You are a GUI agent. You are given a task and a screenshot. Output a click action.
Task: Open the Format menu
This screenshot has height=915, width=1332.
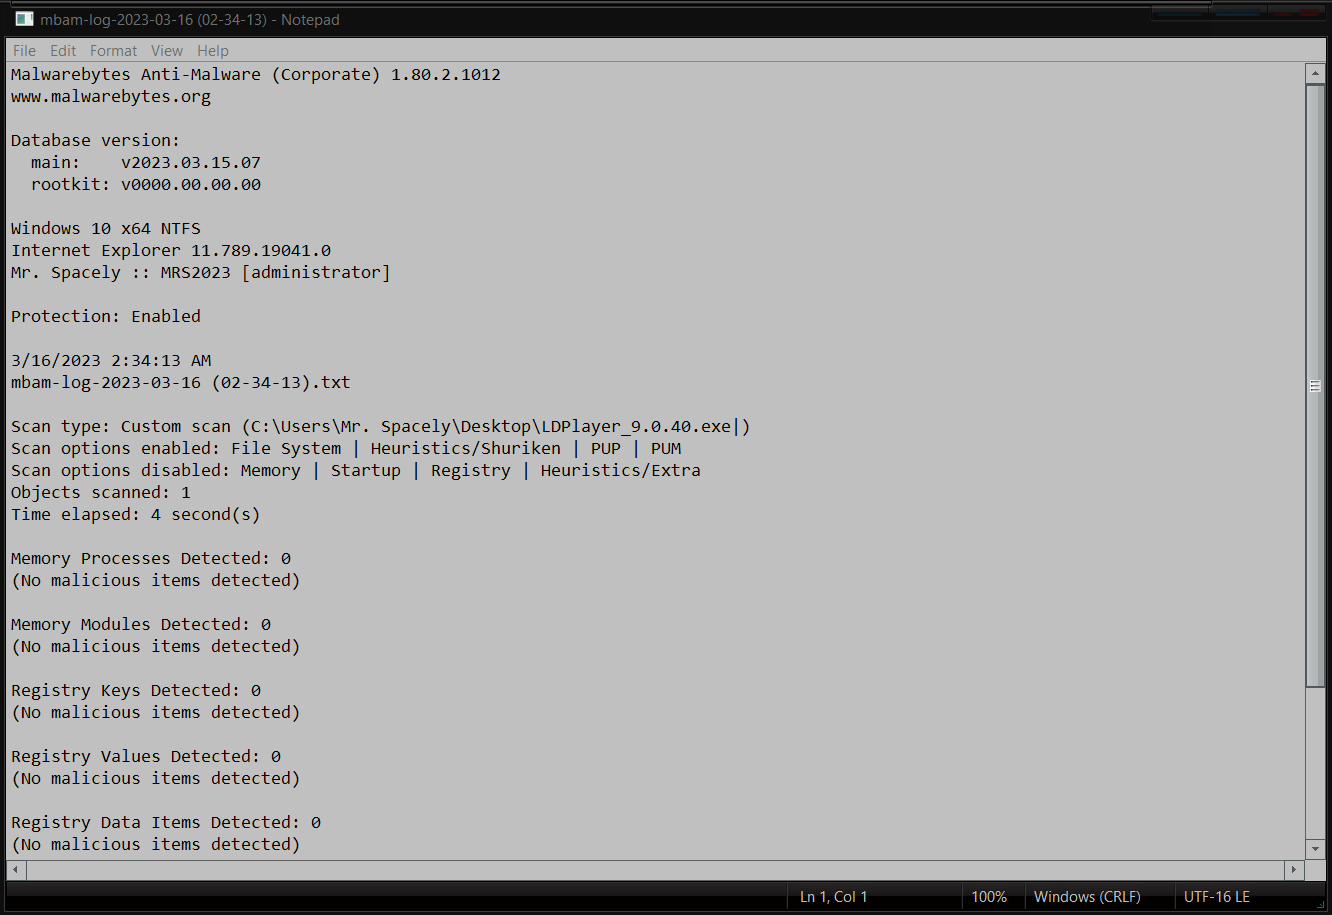(x=113, y=51)
